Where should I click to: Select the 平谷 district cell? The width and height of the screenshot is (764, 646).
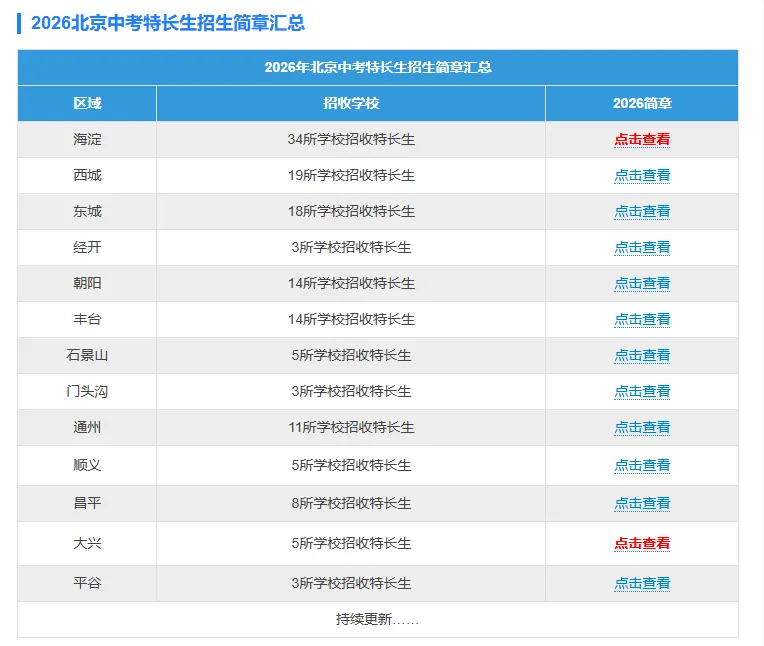click(x=87, y=583)
